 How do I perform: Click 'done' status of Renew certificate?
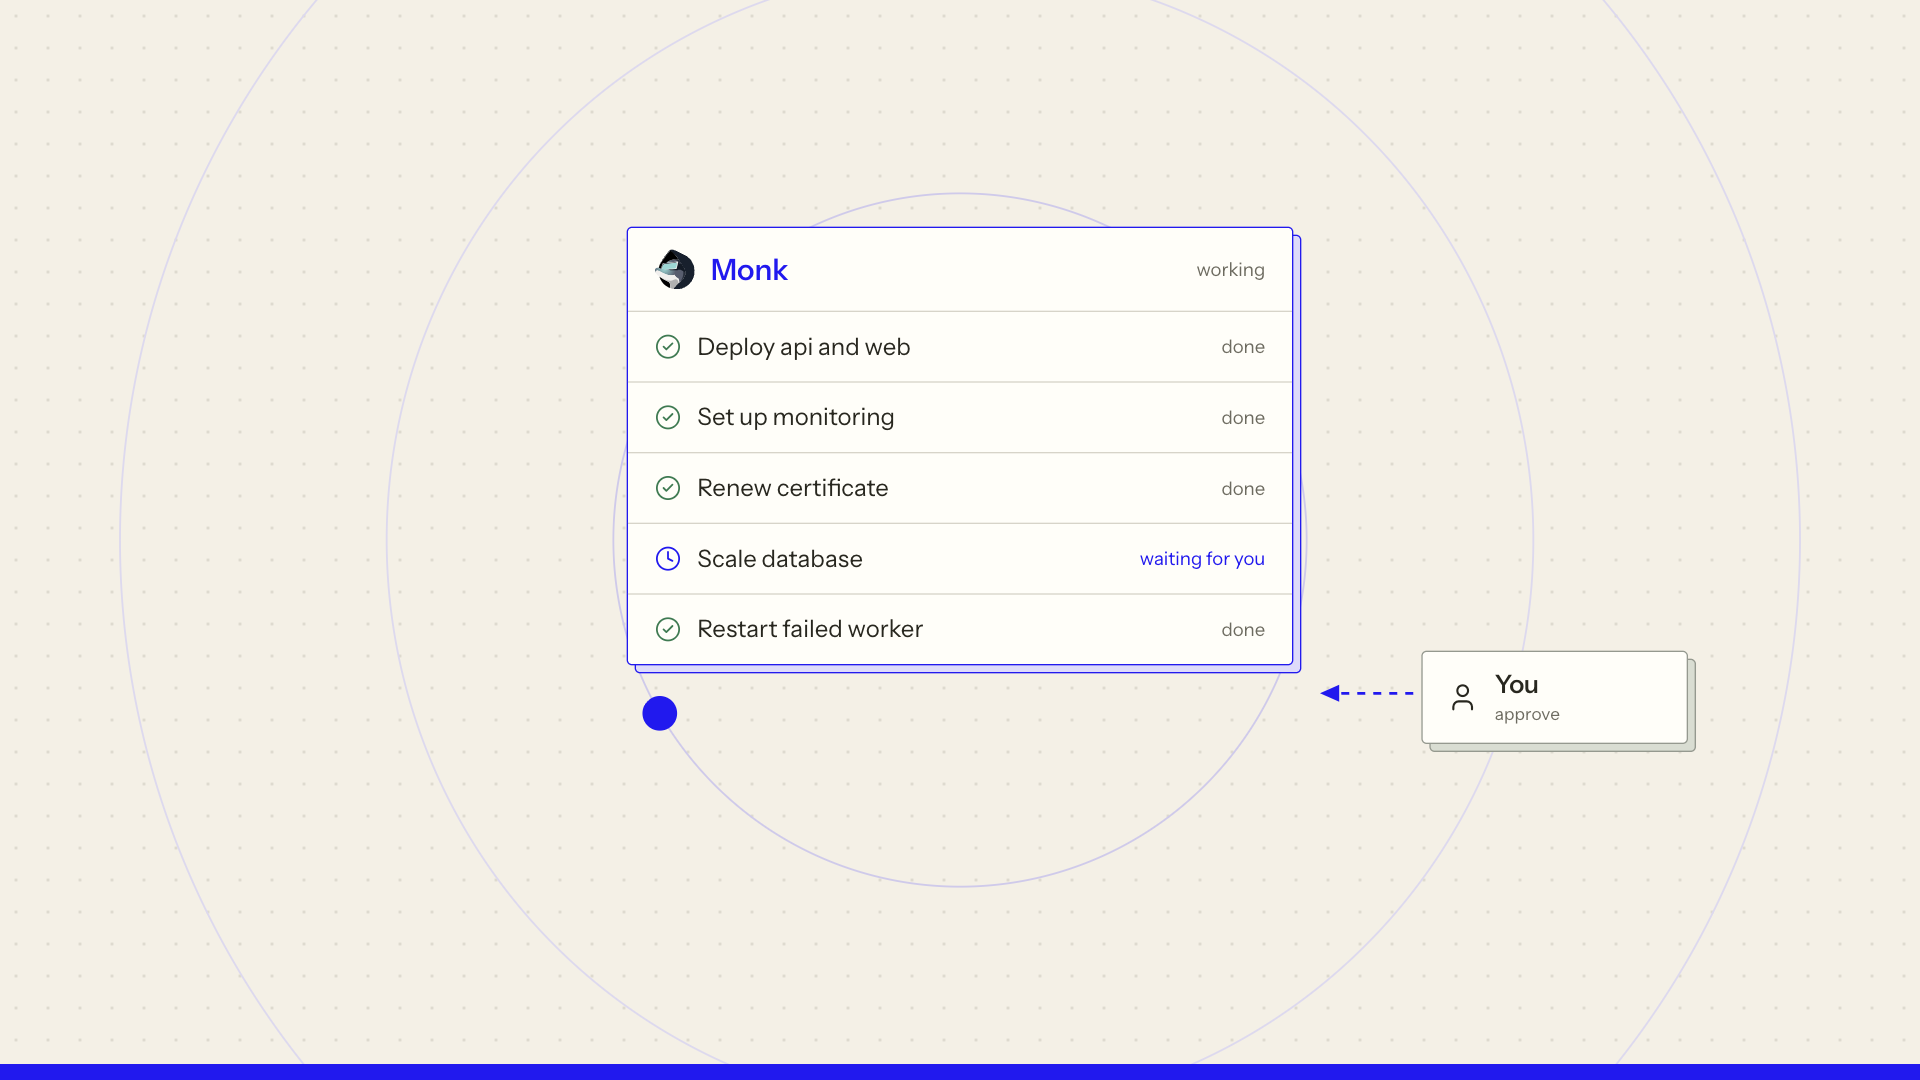tap(1243, 489)
